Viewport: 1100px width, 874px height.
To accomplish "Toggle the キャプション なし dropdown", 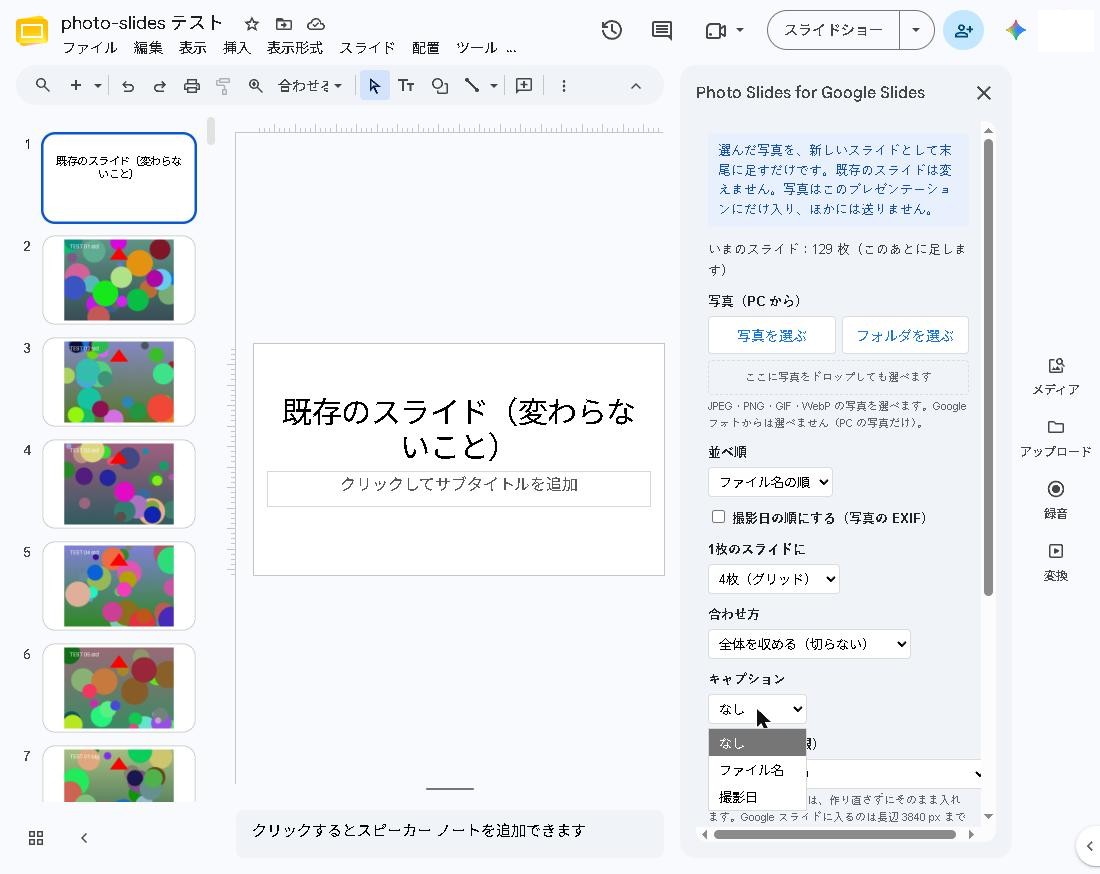I will click(x=757, y=708).
